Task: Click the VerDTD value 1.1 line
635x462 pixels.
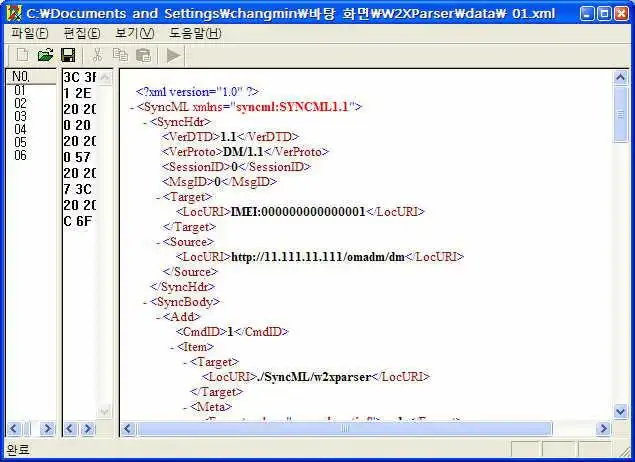Action: pos(230,137)
